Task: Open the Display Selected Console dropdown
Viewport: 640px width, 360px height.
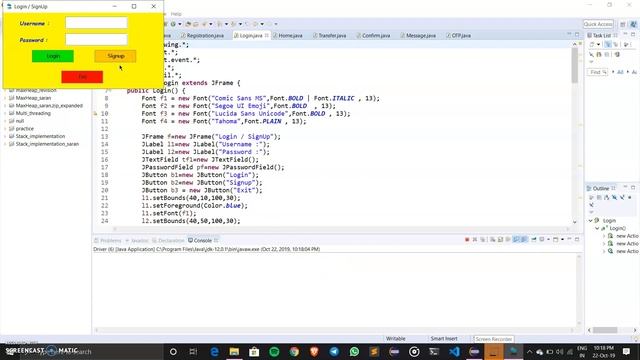Action: coord(548,240)
